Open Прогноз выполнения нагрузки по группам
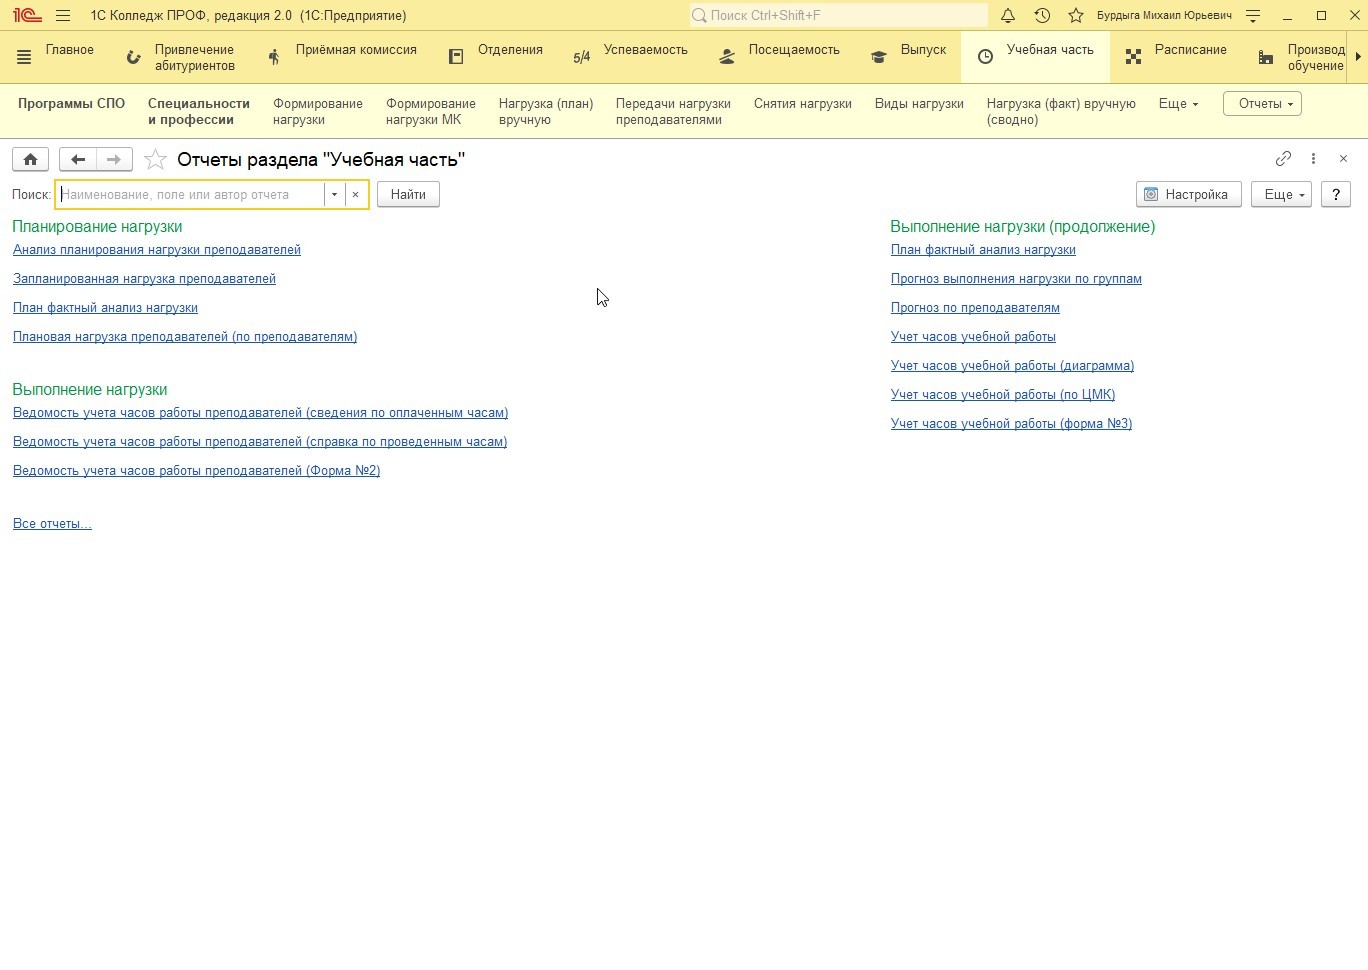1368x970 pixels. pyautogui.click(x=1016, y=279)
